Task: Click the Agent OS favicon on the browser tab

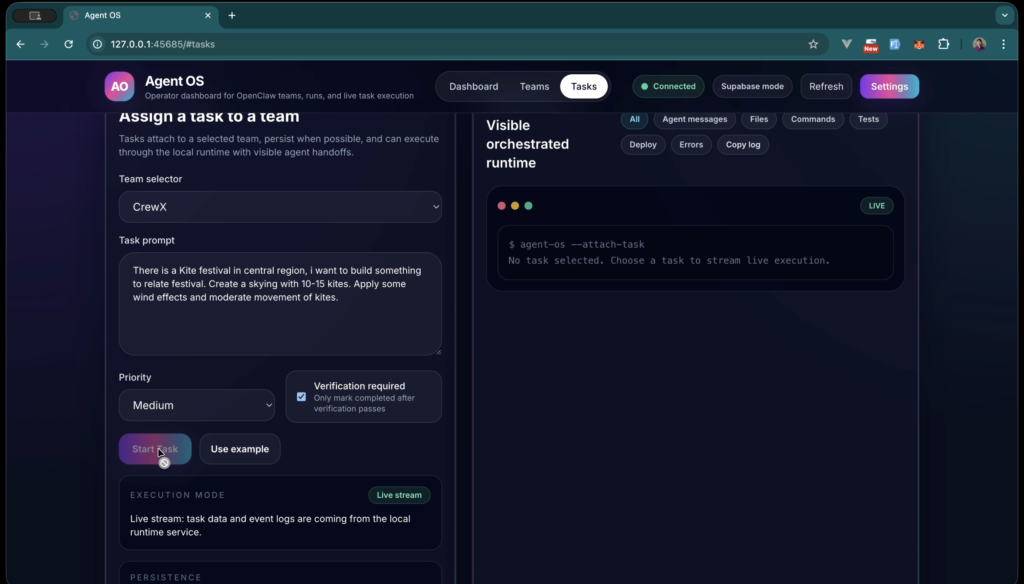Action: coord(71,16)
